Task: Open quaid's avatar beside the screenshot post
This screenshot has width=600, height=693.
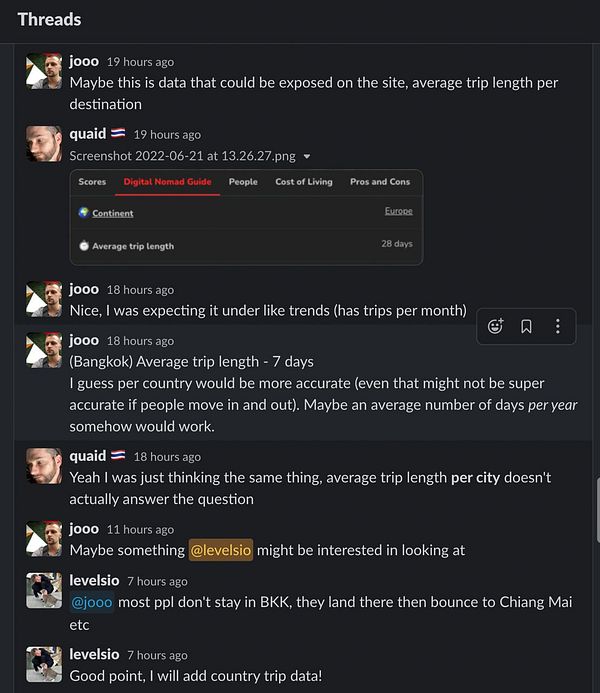Action: click(x=44, y=144)
